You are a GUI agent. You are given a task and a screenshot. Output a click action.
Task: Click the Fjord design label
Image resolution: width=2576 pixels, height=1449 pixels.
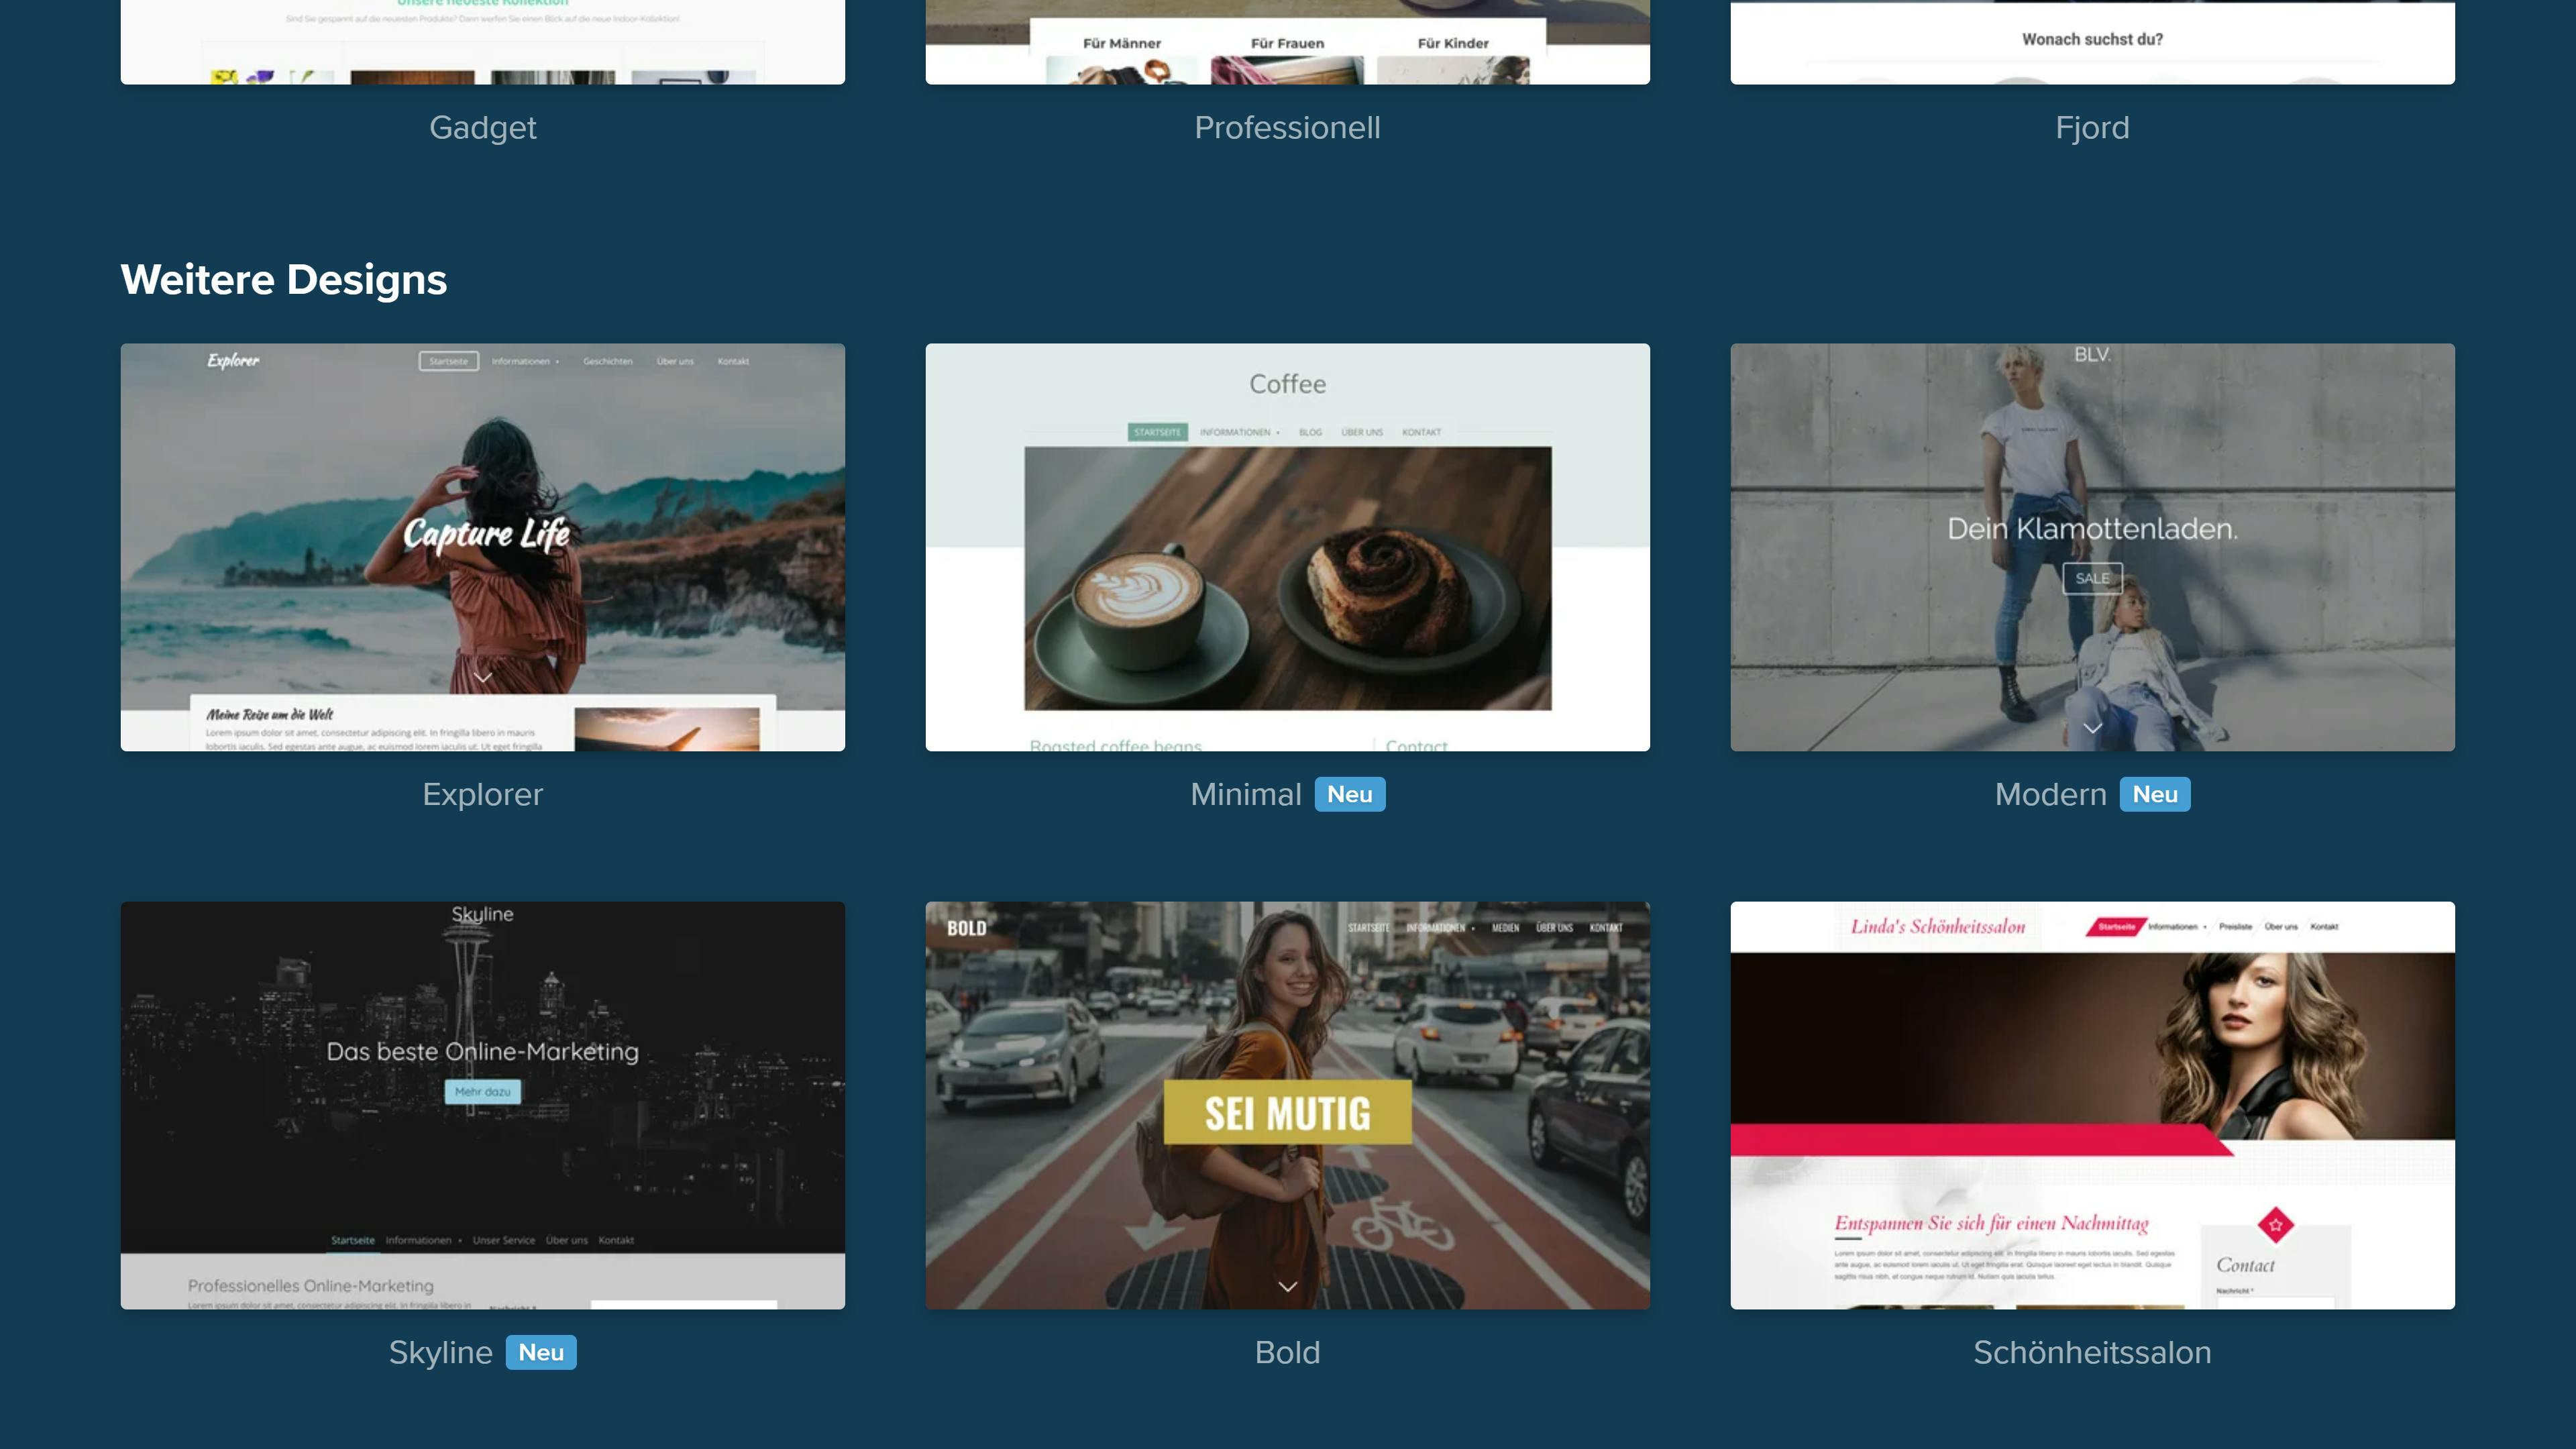click(2092, 128)
